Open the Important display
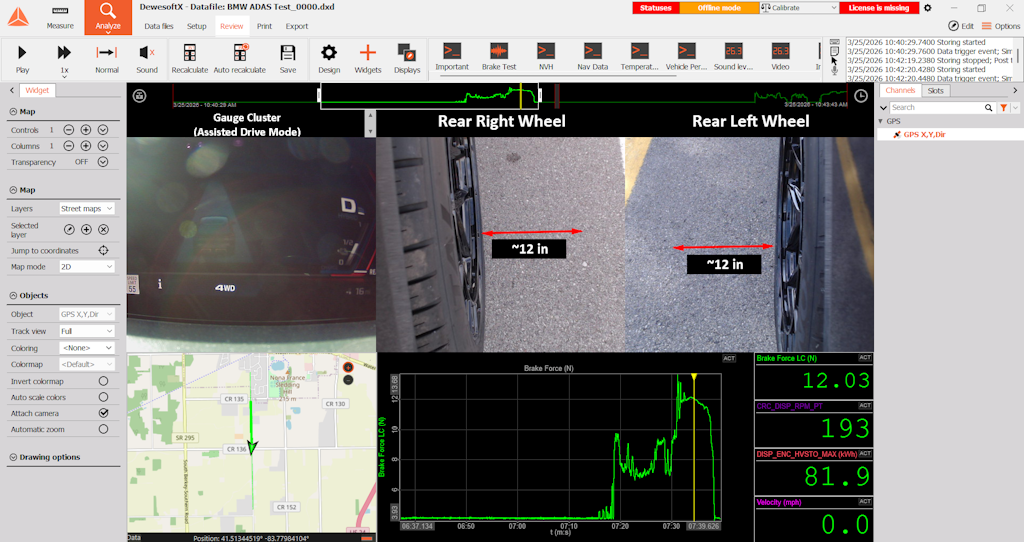Viewport: 1024px width, 542px height. [452, 57]
